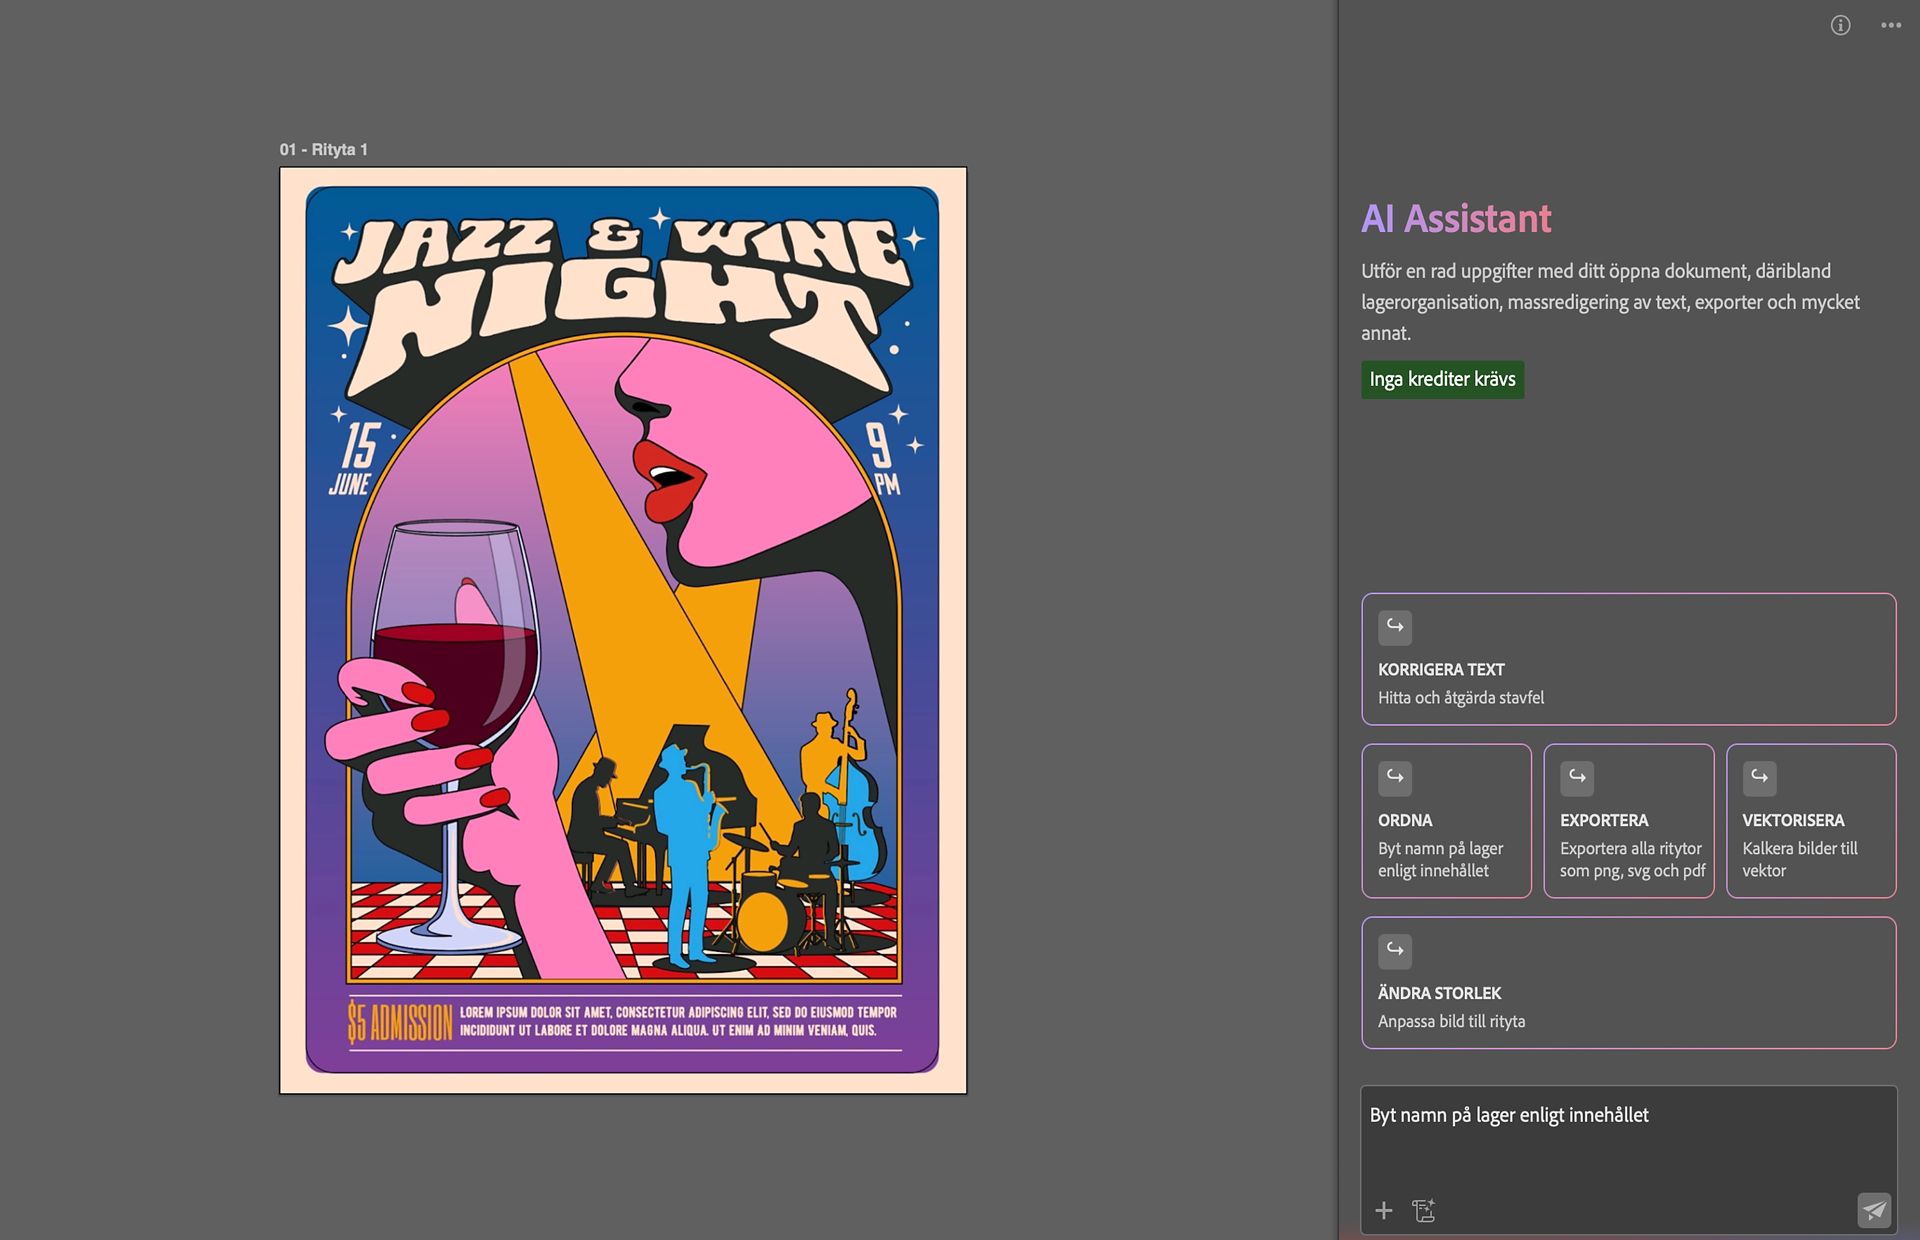
Task: Click the send arrow button
Action: point(1874,1210)
